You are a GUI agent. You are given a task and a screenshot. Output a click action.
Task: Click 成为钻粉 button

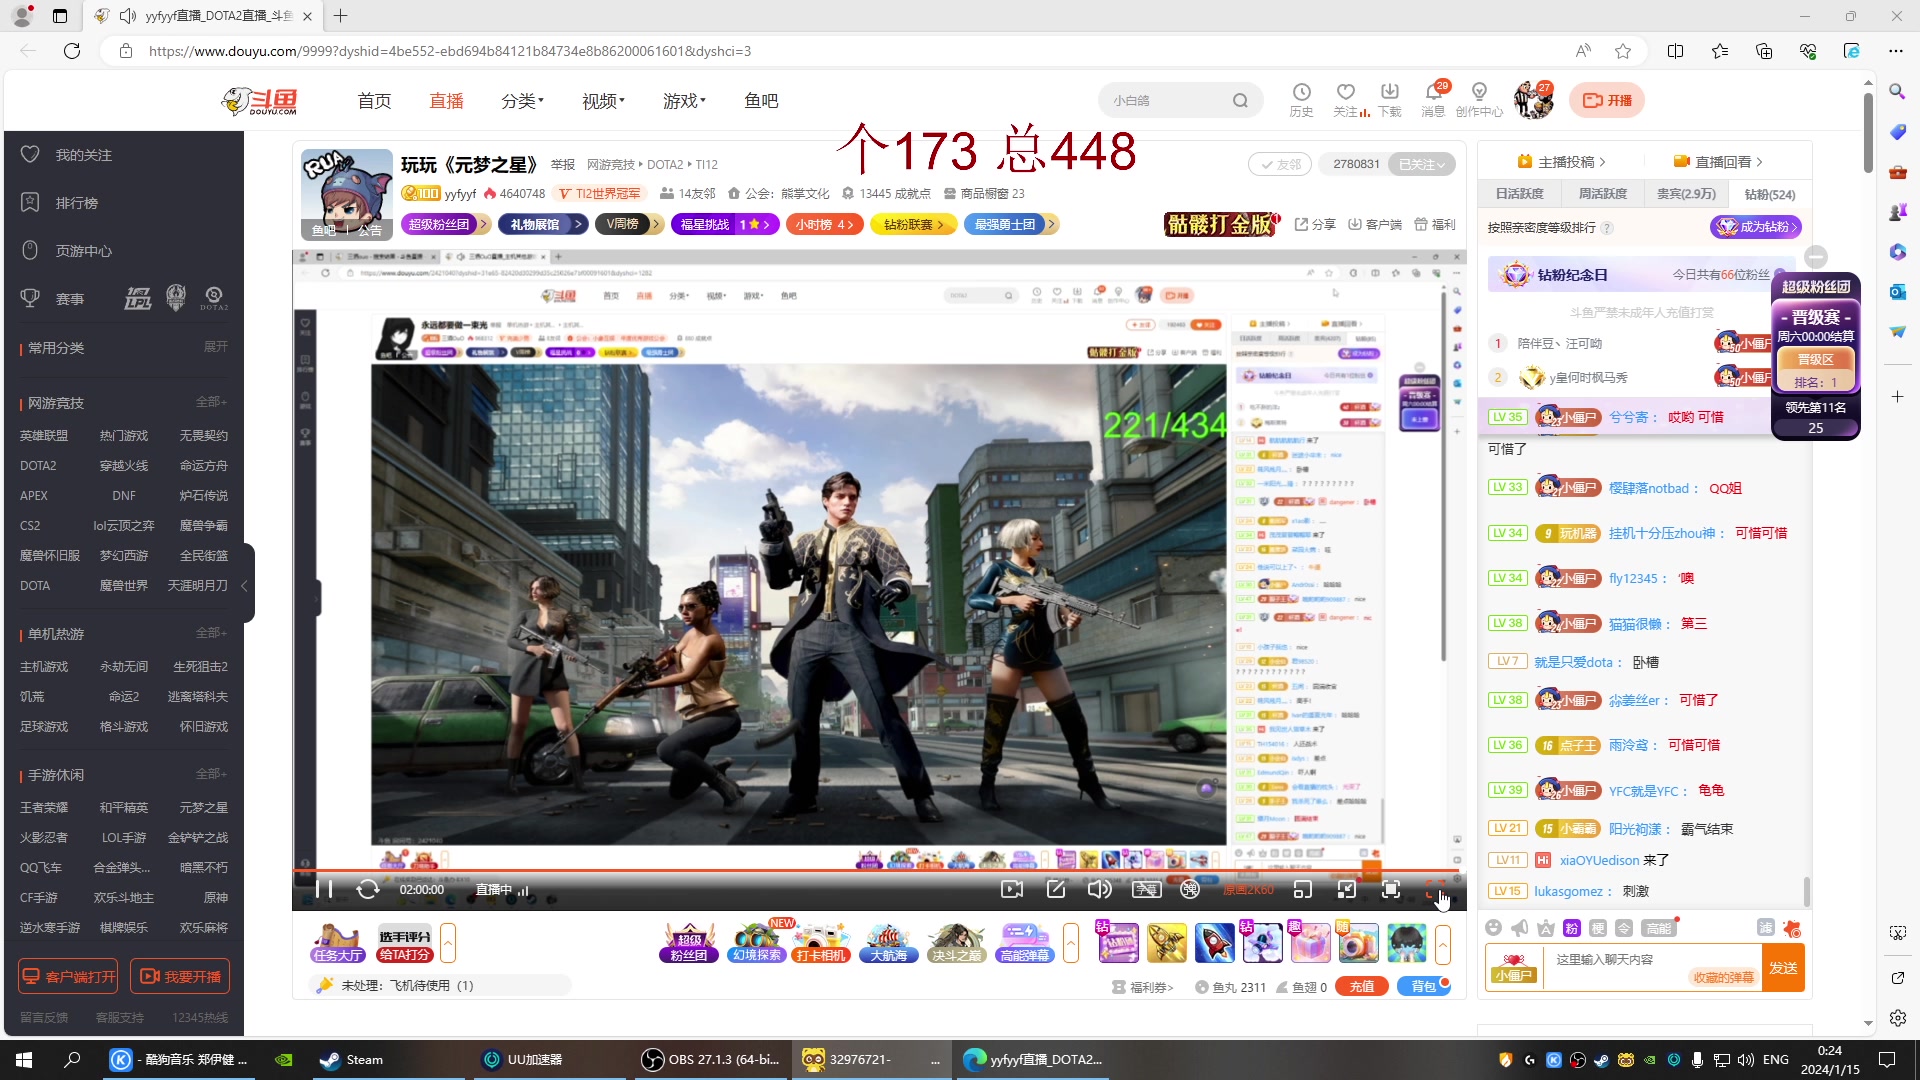1756,227
